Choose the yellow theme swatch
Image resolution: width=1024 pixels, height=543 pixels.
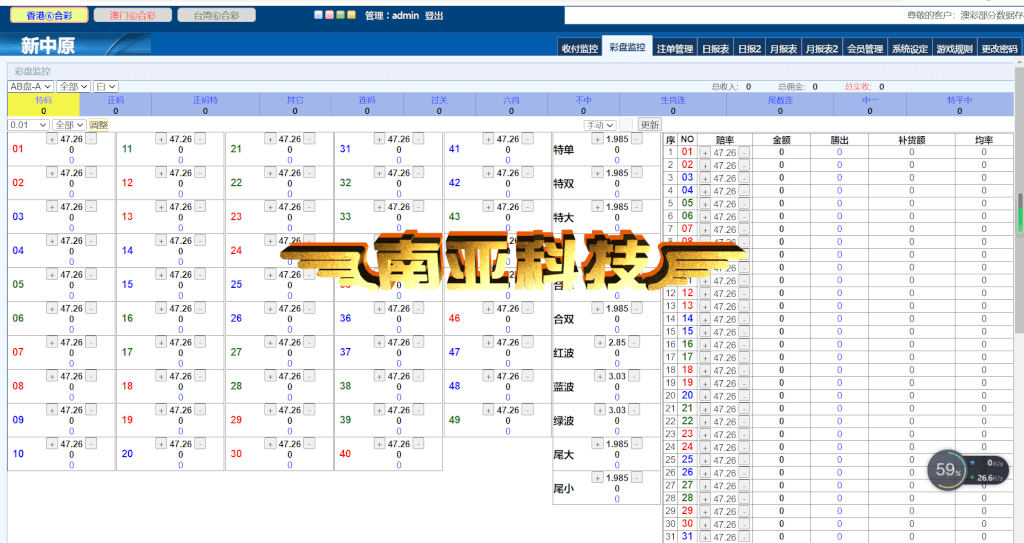351,14
